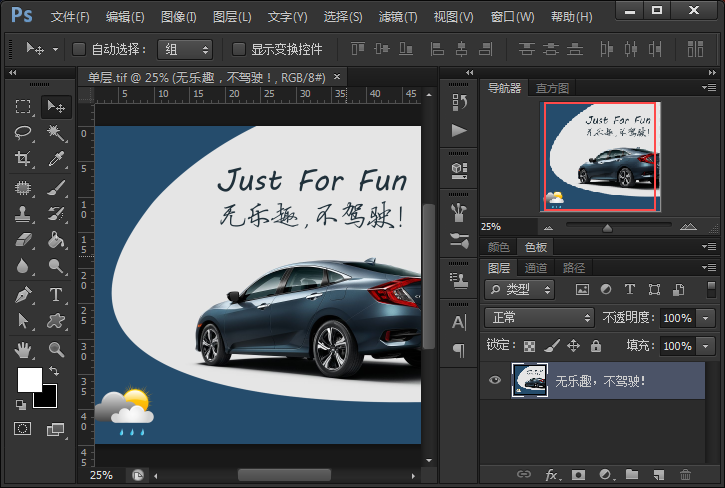This screenshot has height=488, width=725.
Task: Switch to the 通道 tab
Action: 536,268
